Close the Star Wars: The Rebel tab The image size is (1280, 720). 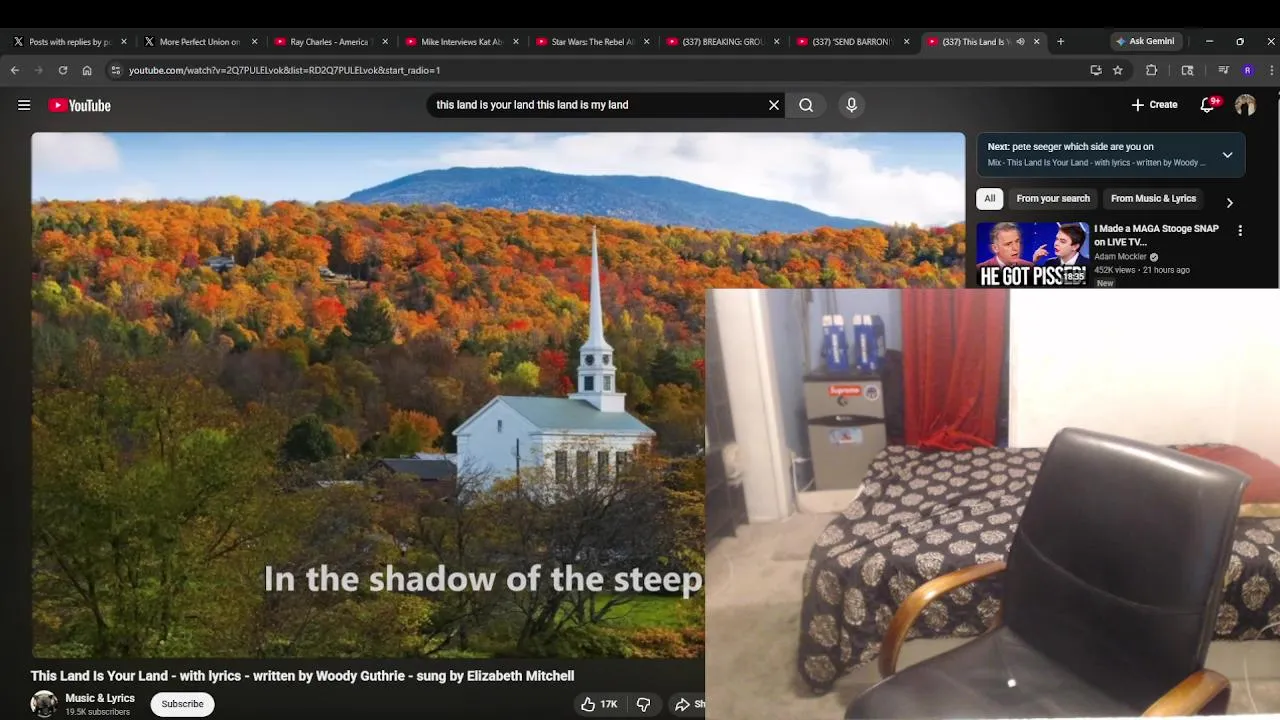pos(646,41)
